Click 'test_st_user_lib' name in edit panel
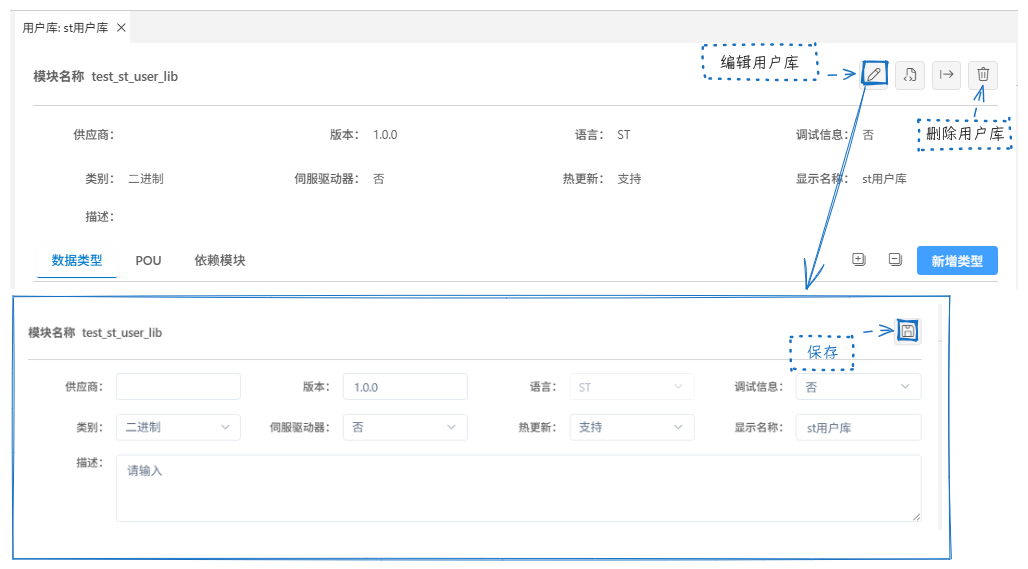This screenshot has height=569, width=1028. [x=122, y=333]
